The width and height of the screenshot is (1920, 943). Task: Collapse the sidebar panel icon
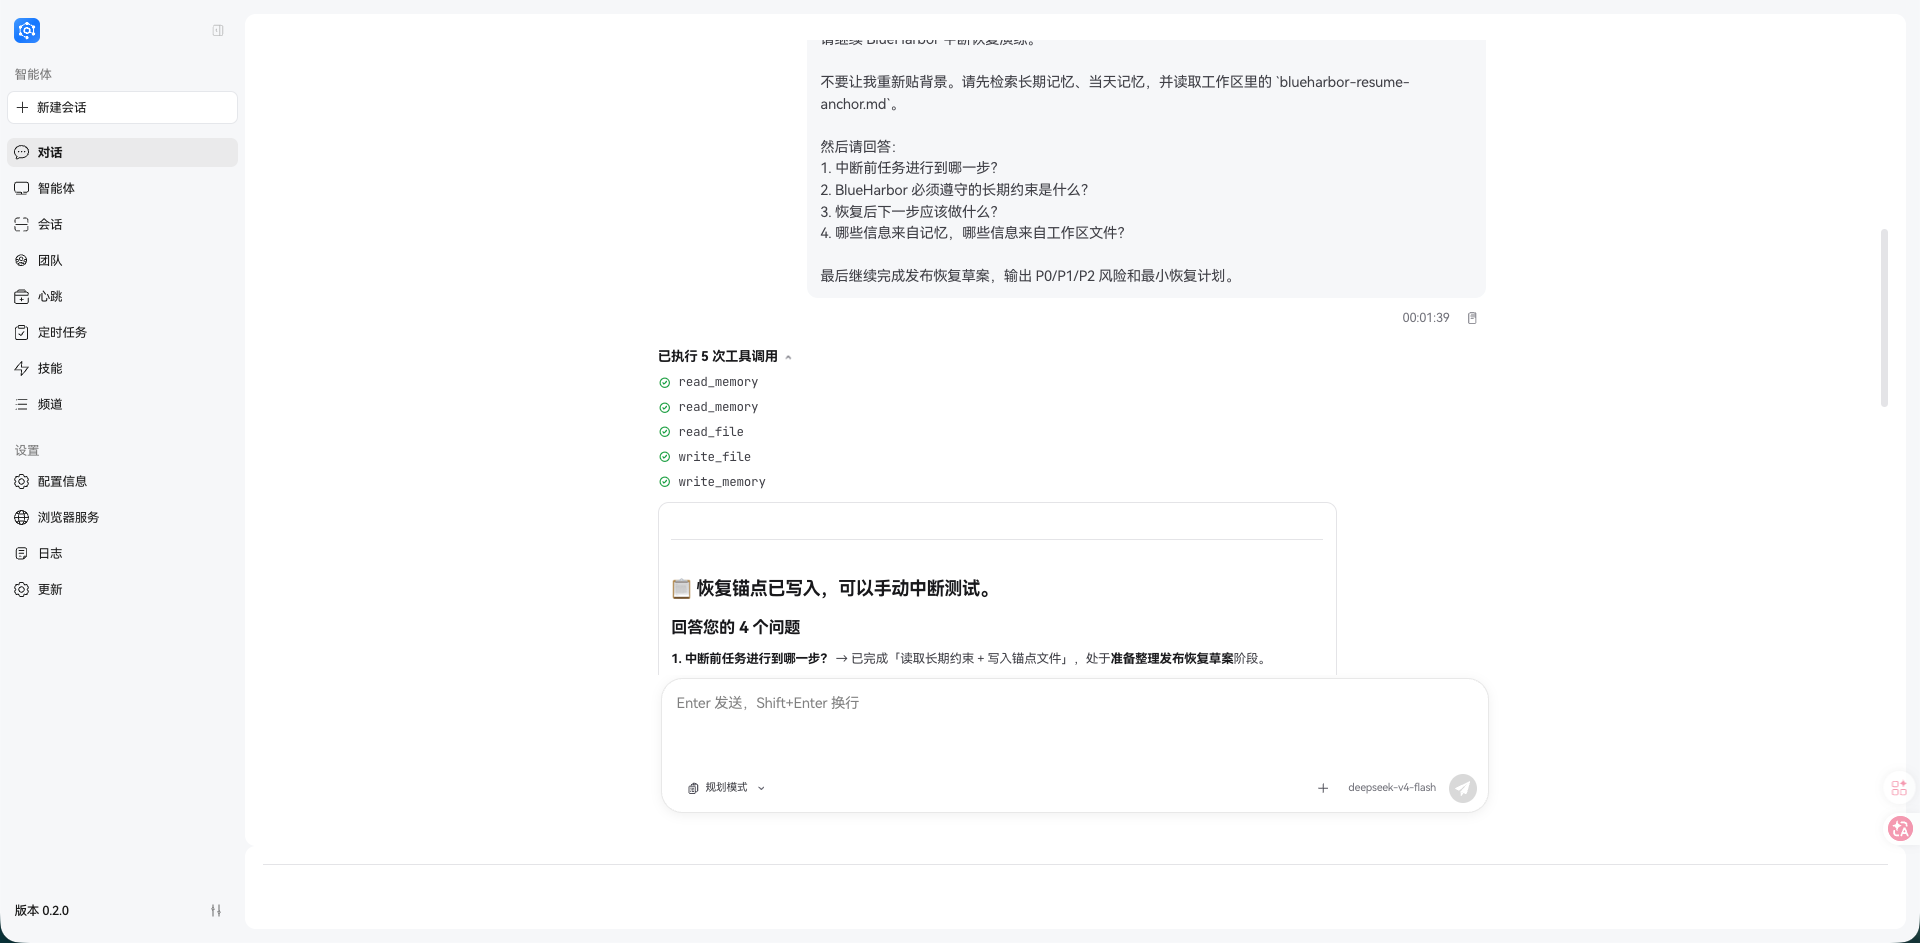coord(218,30)
